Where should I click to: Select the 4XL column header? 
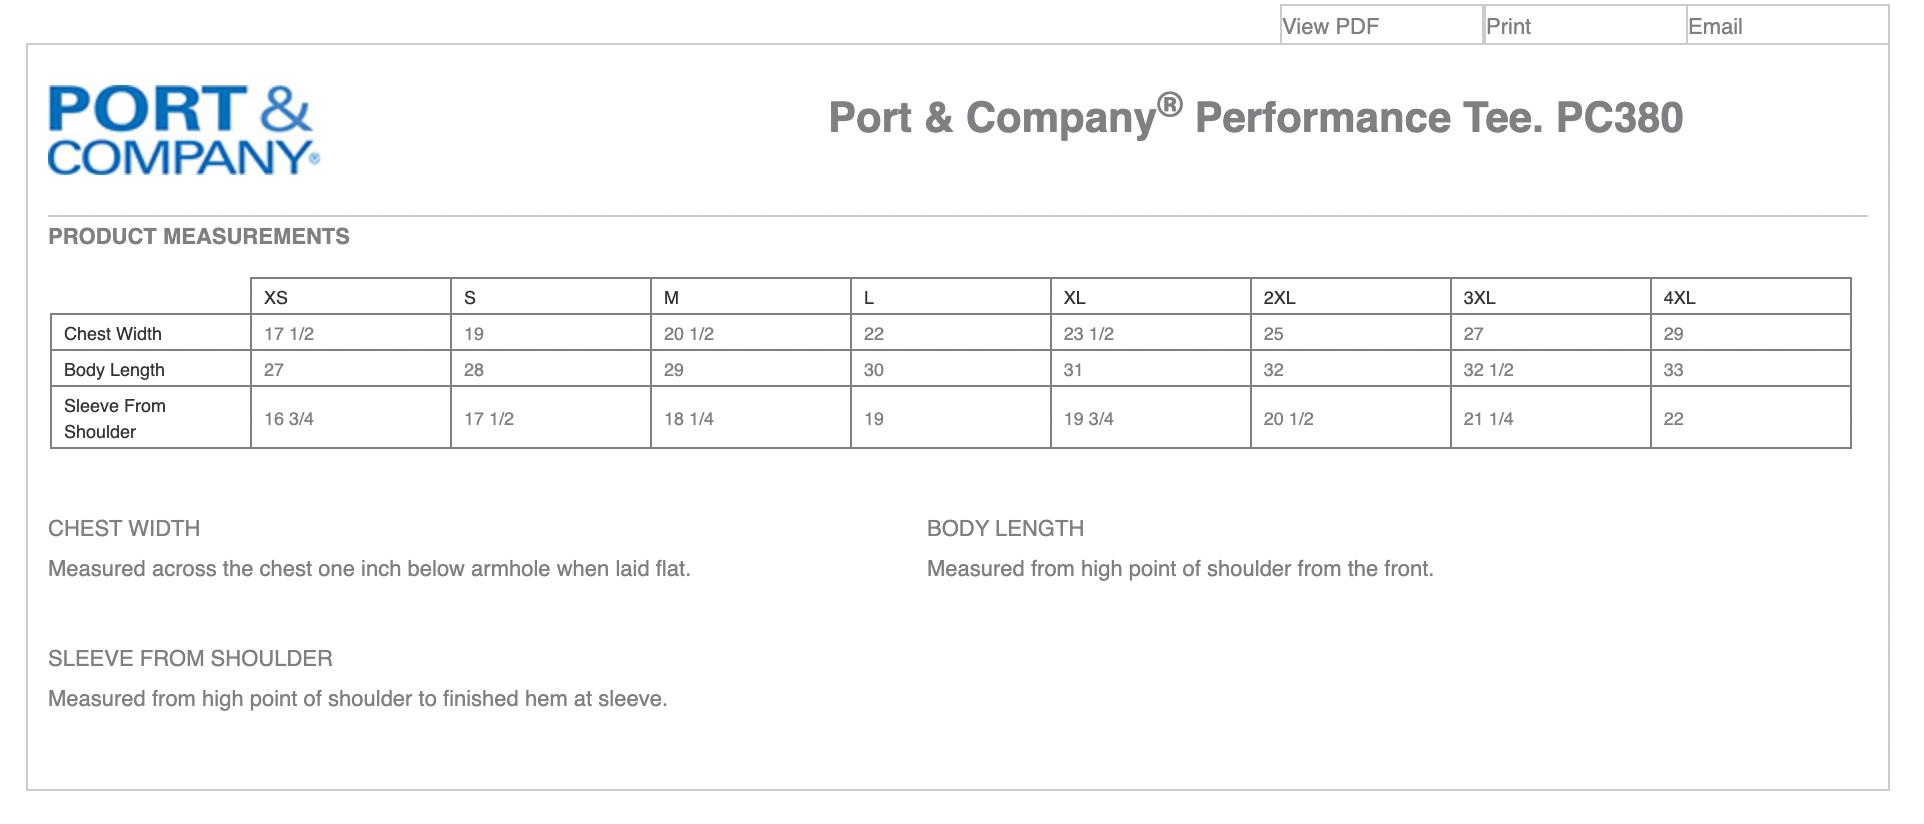point(1679,298)
